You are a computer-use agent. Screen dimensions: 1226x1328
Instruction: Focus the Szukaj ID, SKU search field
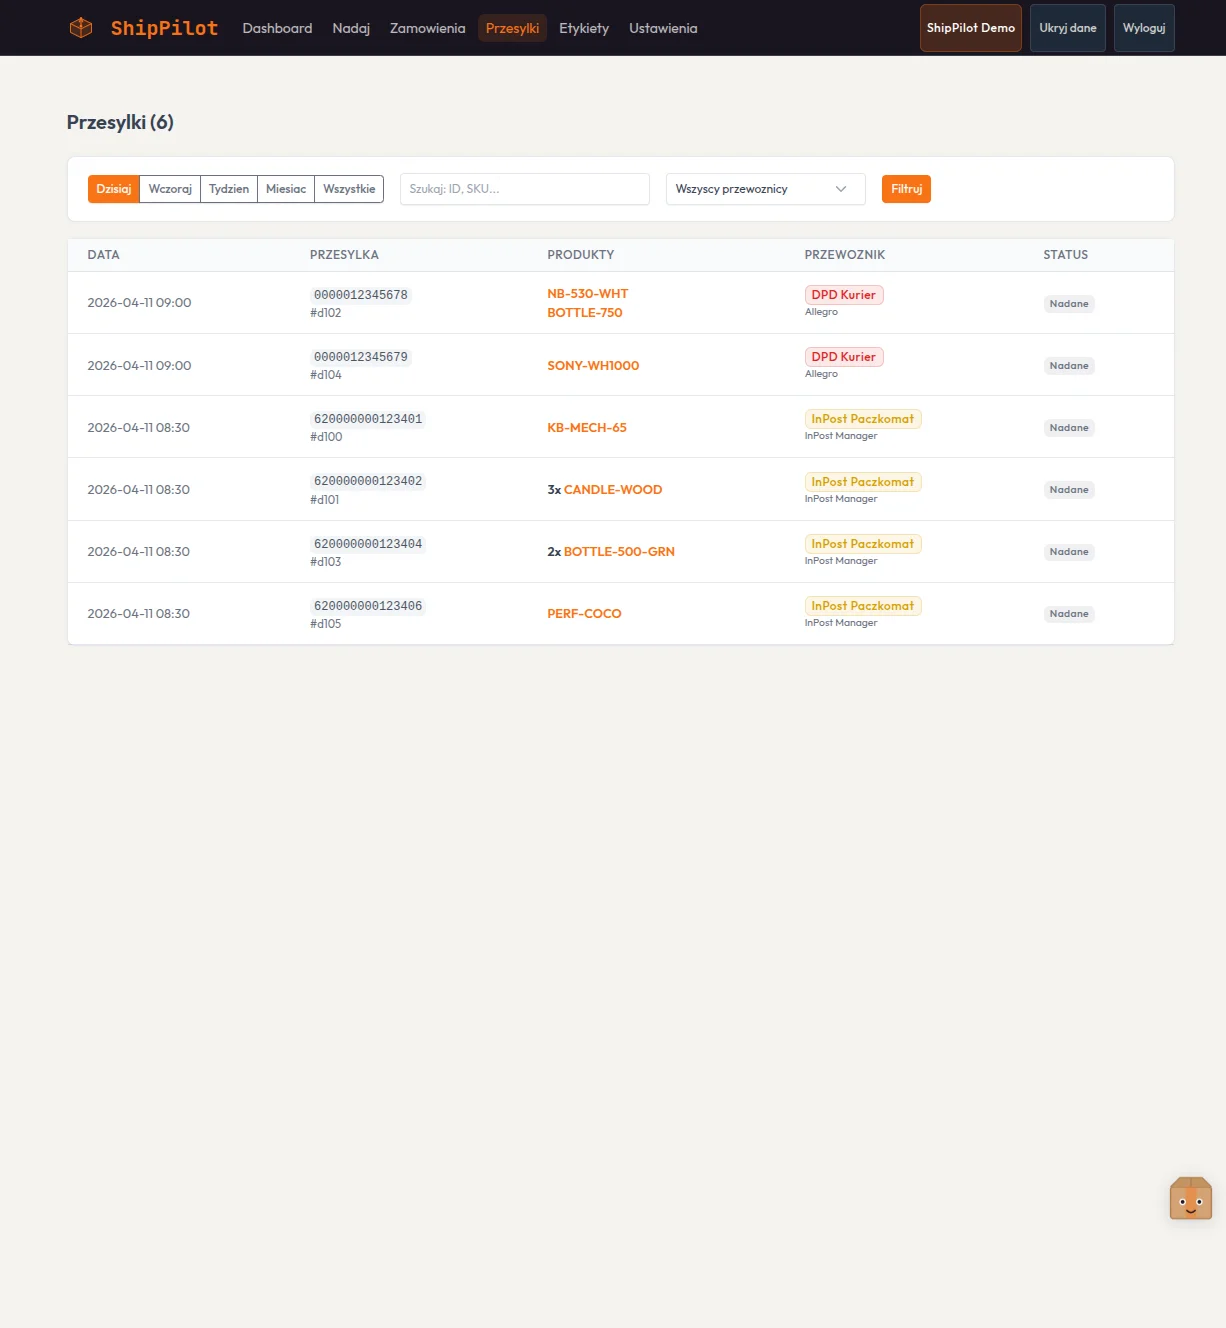coord(525,189)
